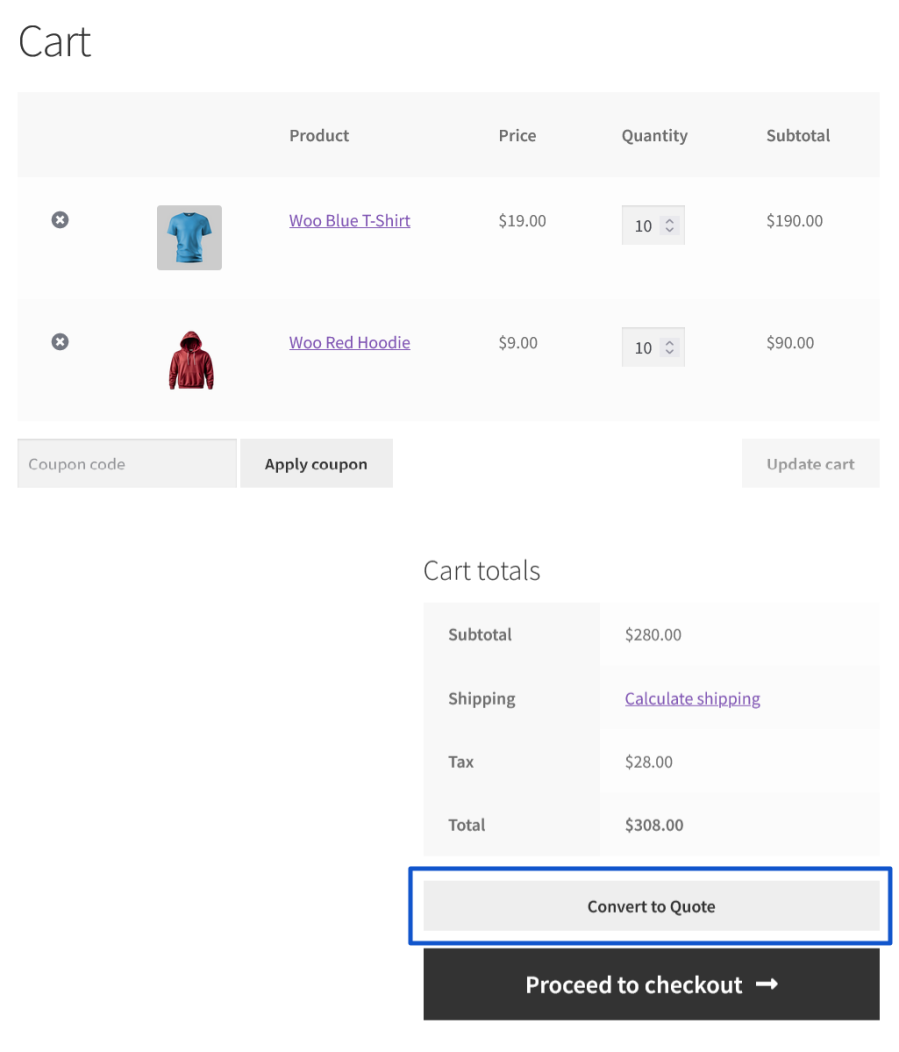This screenshot has width=899, height=1052.
Task: Proceed to checkout
Action: 651,985
